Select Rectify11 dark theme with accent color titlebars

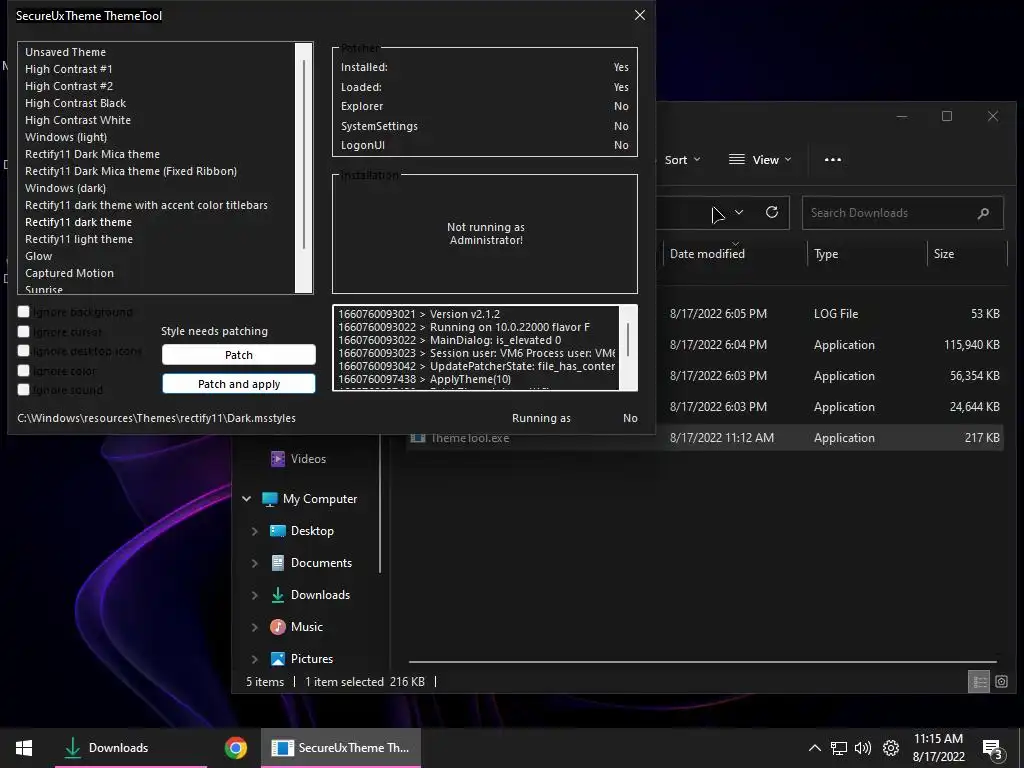tap(146, 205)
